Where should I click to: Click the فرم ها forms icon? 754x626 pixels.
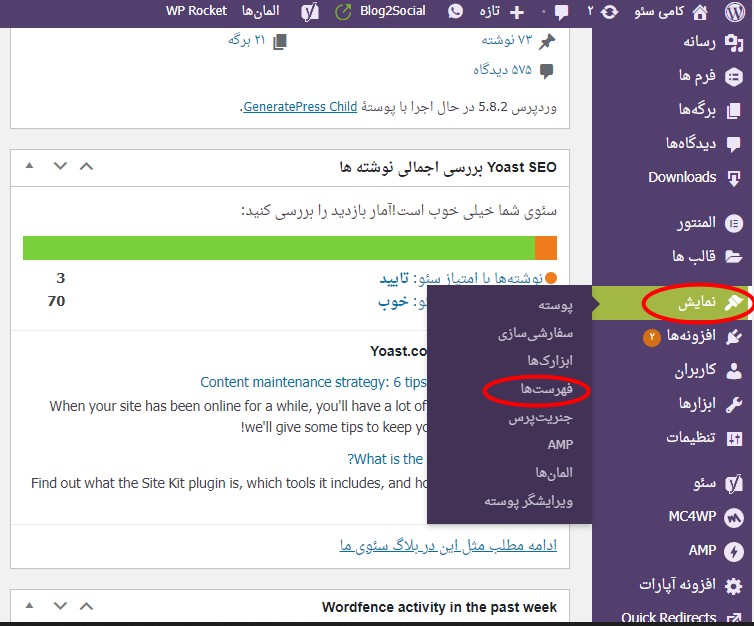pos(734,77)
